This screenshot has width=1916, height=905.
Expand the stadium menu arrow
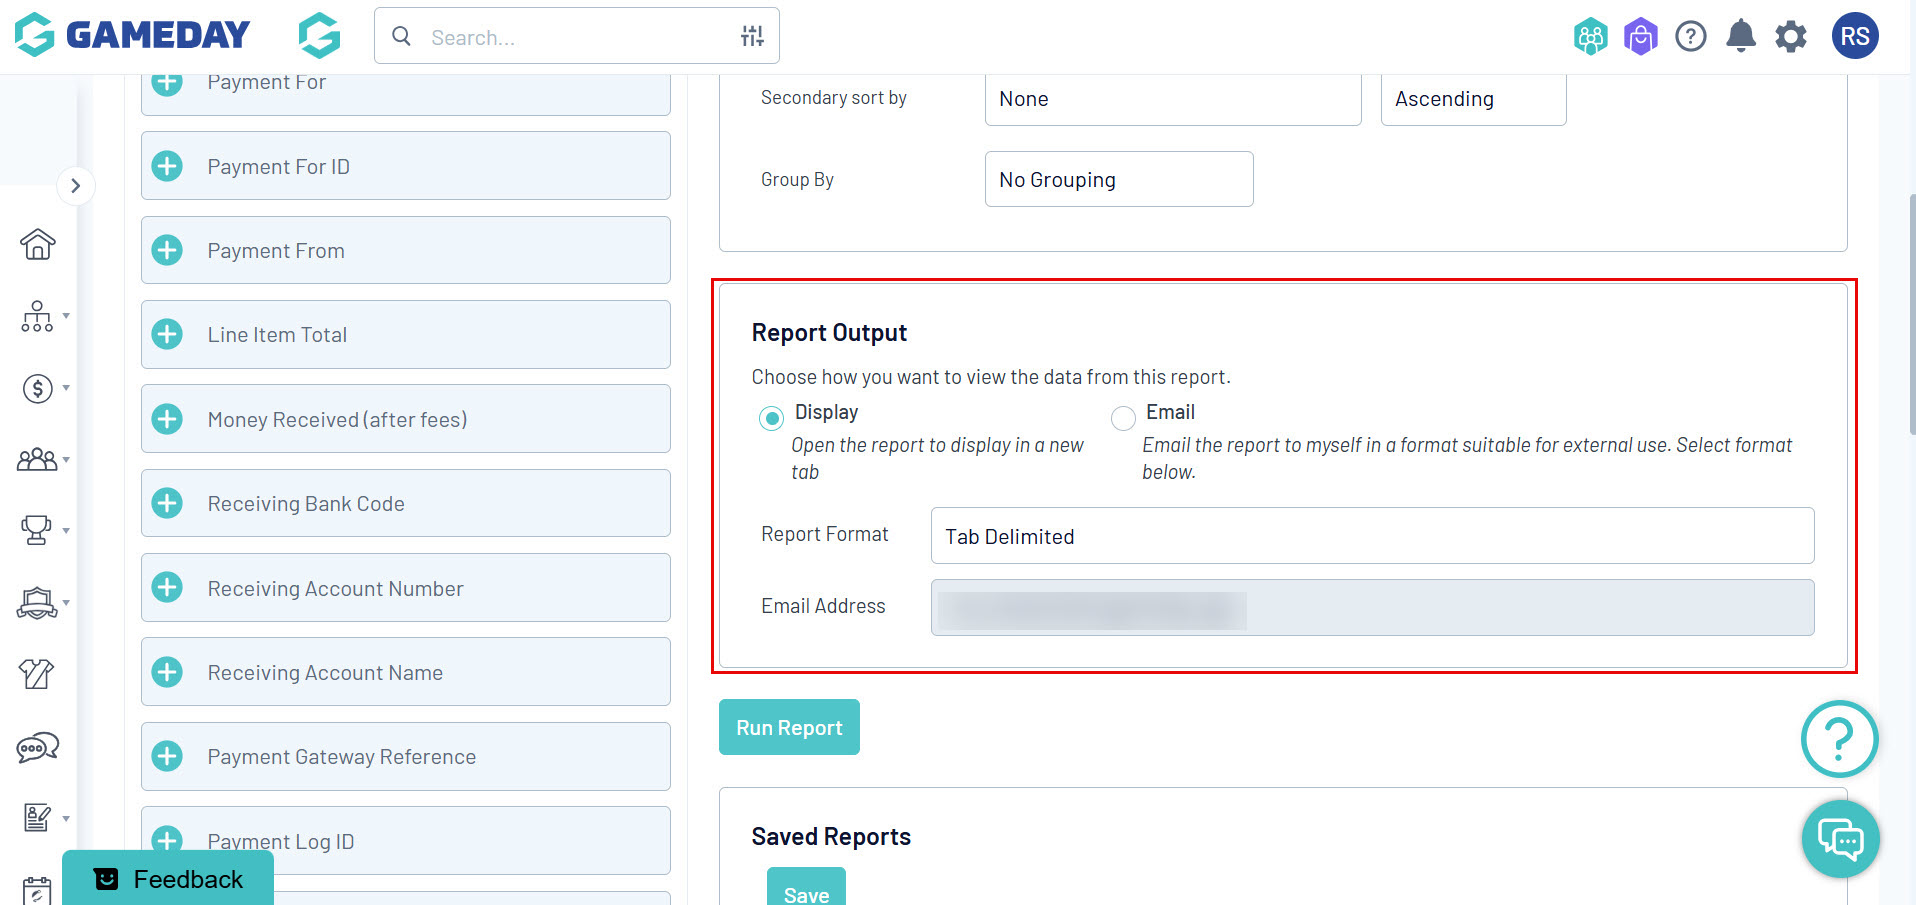pos(66,603)
